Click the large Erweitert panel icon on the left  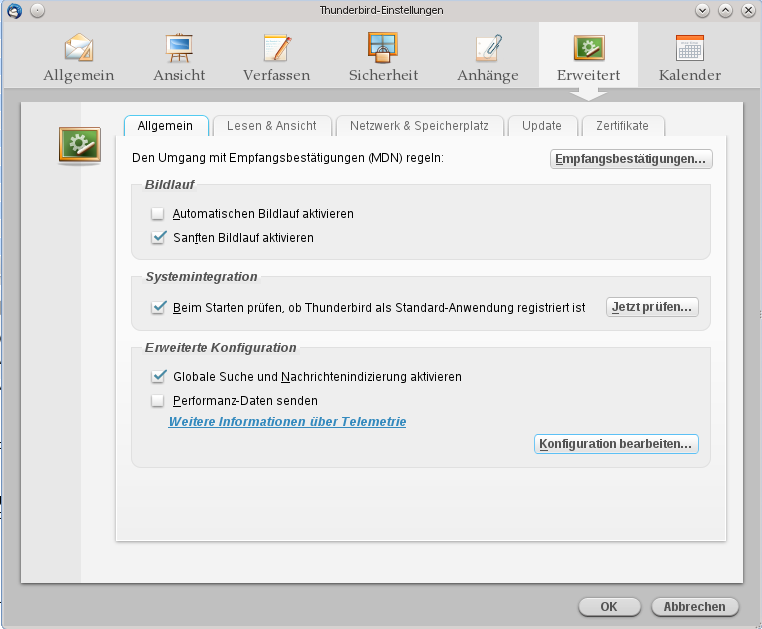(x=80, y=145)
